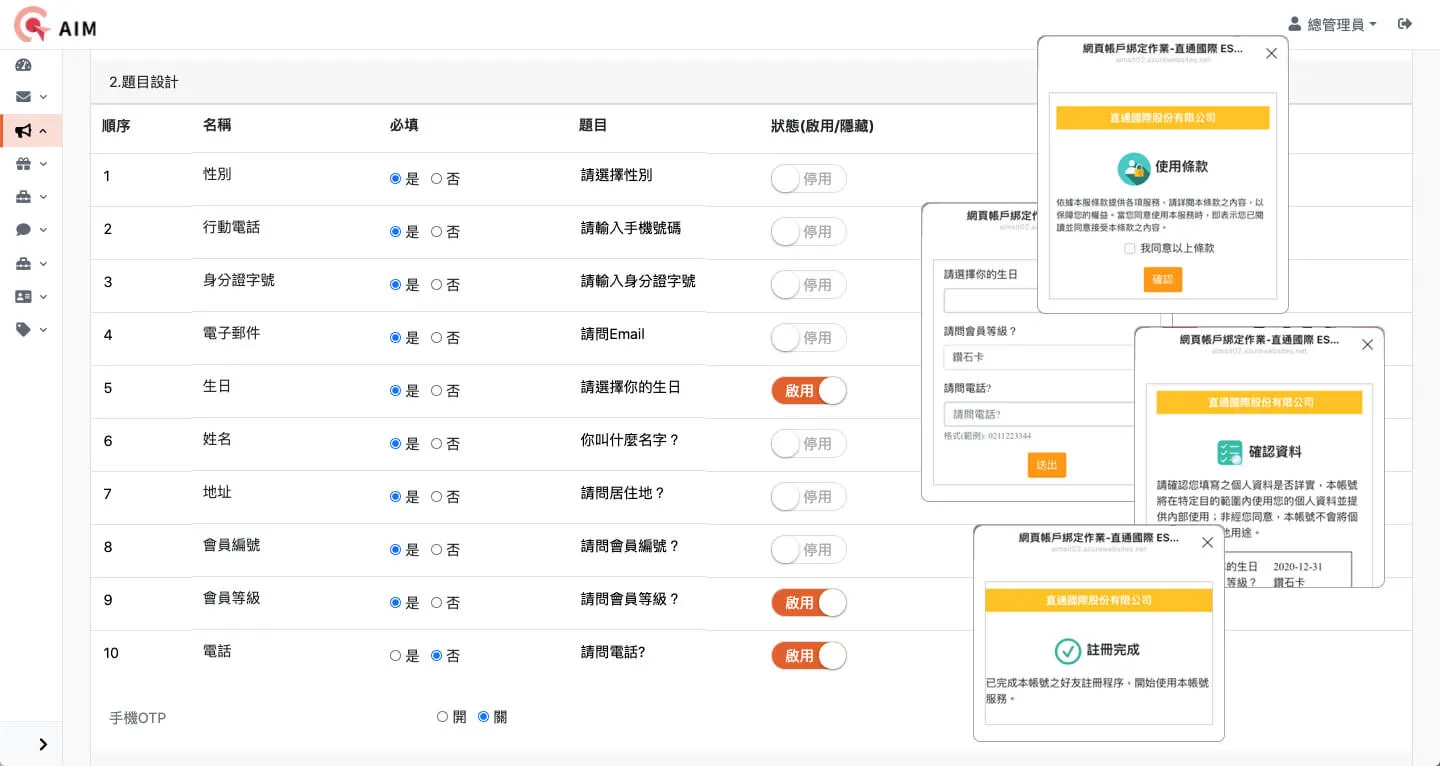
Task: Close the 使用條款 popup with its X
Action: (x=1271, y=54)
